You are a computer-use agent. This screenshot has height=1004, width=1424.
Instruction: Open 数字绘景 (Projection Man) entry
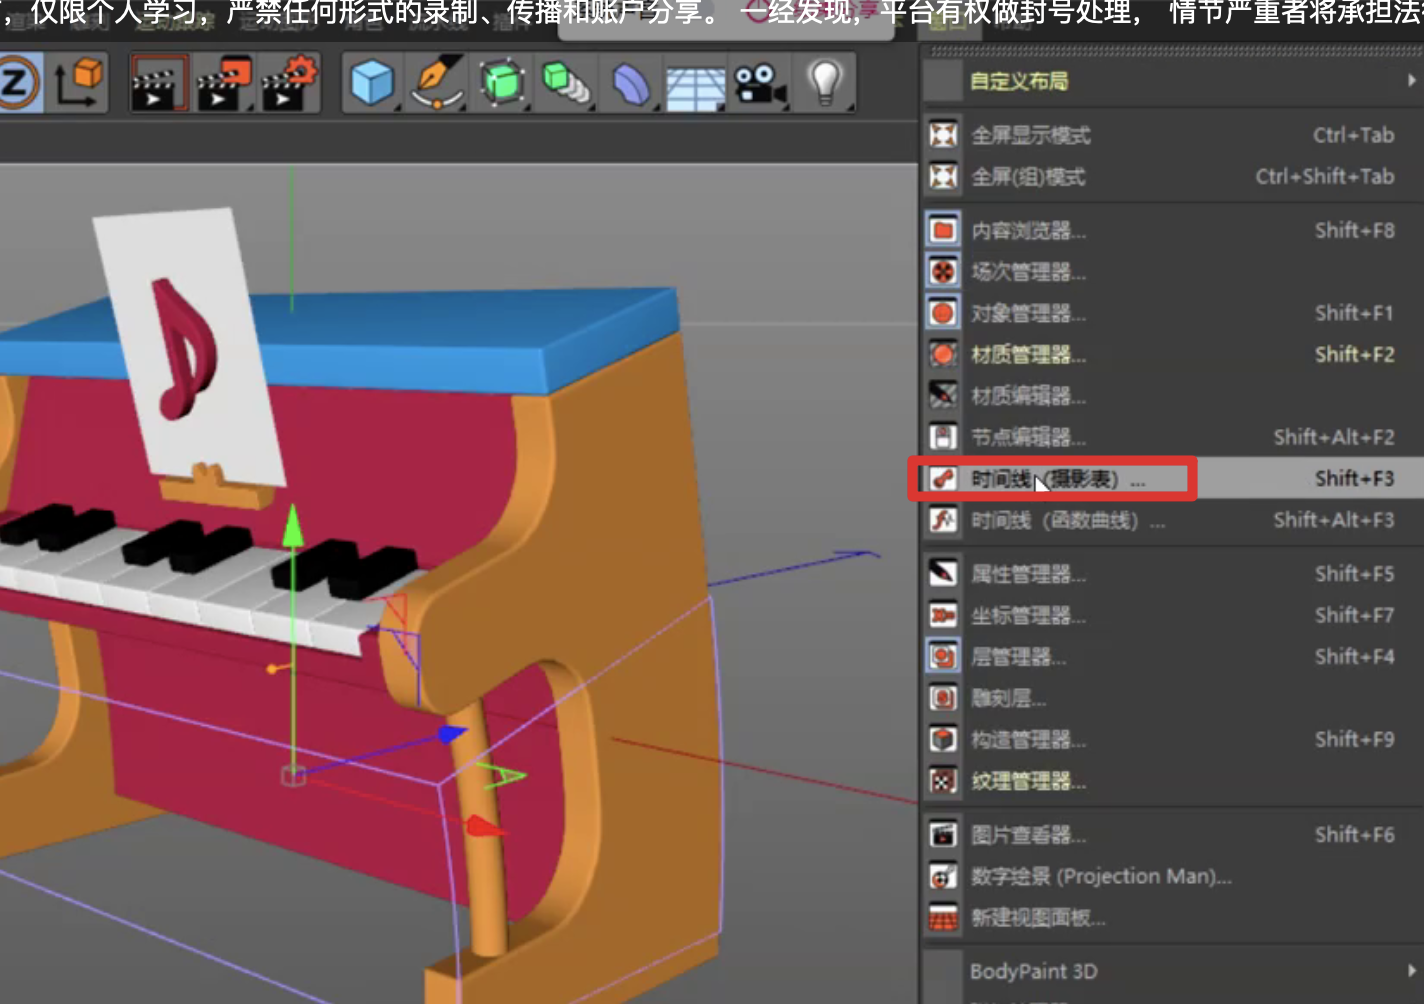tap(1172, 877)
